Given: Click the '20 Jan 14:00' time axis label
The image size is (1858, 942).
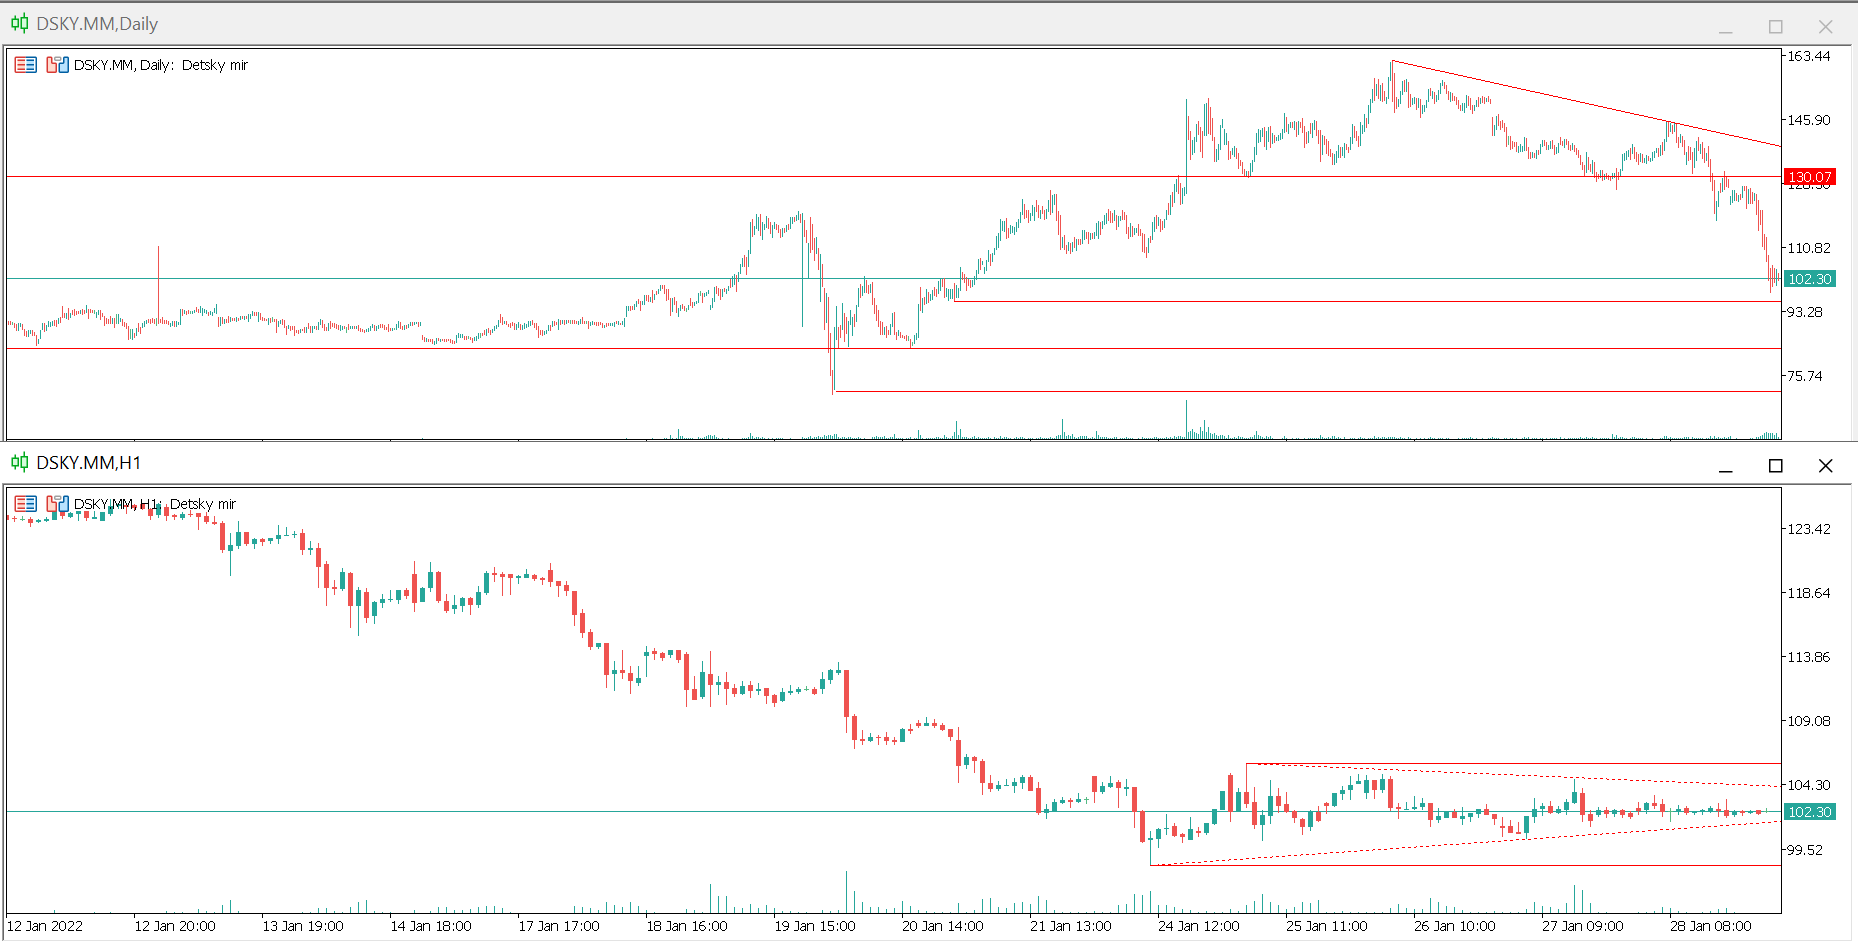Looking at the screenshot, I should point(943,926).
